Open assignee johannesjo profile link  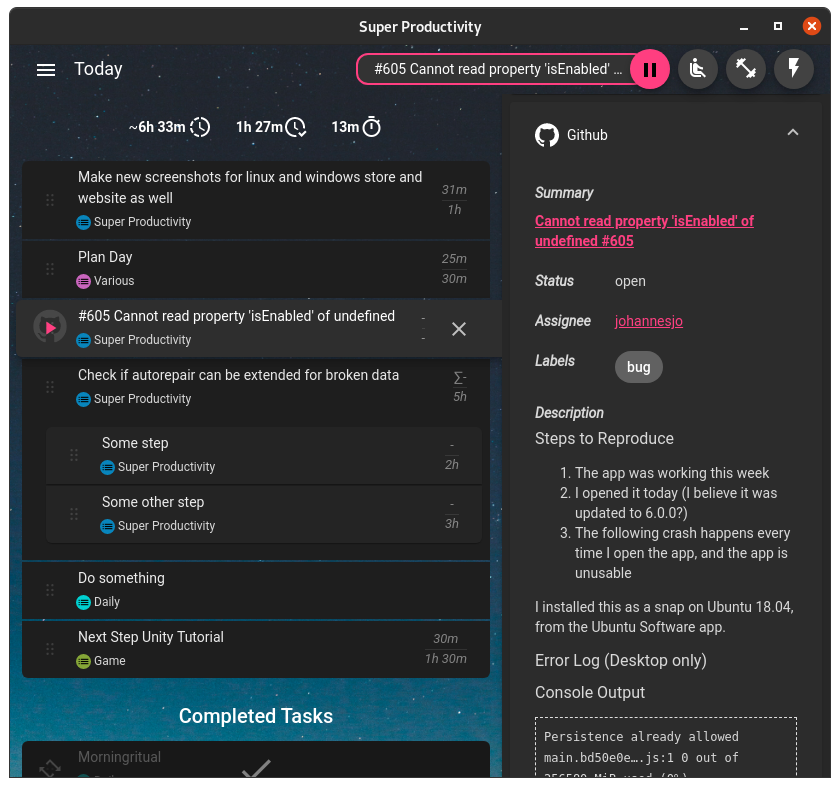(648, 321)
